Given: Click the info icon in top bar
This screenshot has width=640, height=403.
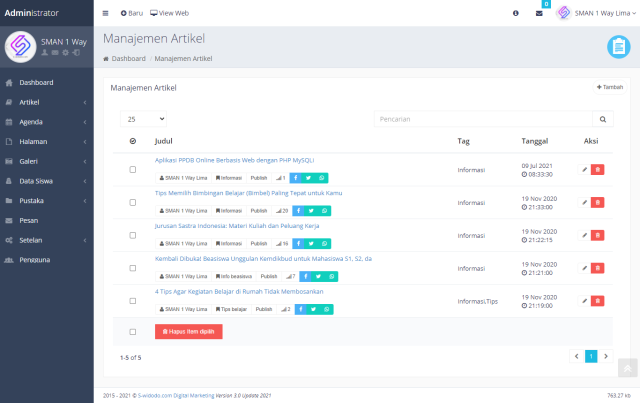Looking at the screenshot, I should 516,13.
